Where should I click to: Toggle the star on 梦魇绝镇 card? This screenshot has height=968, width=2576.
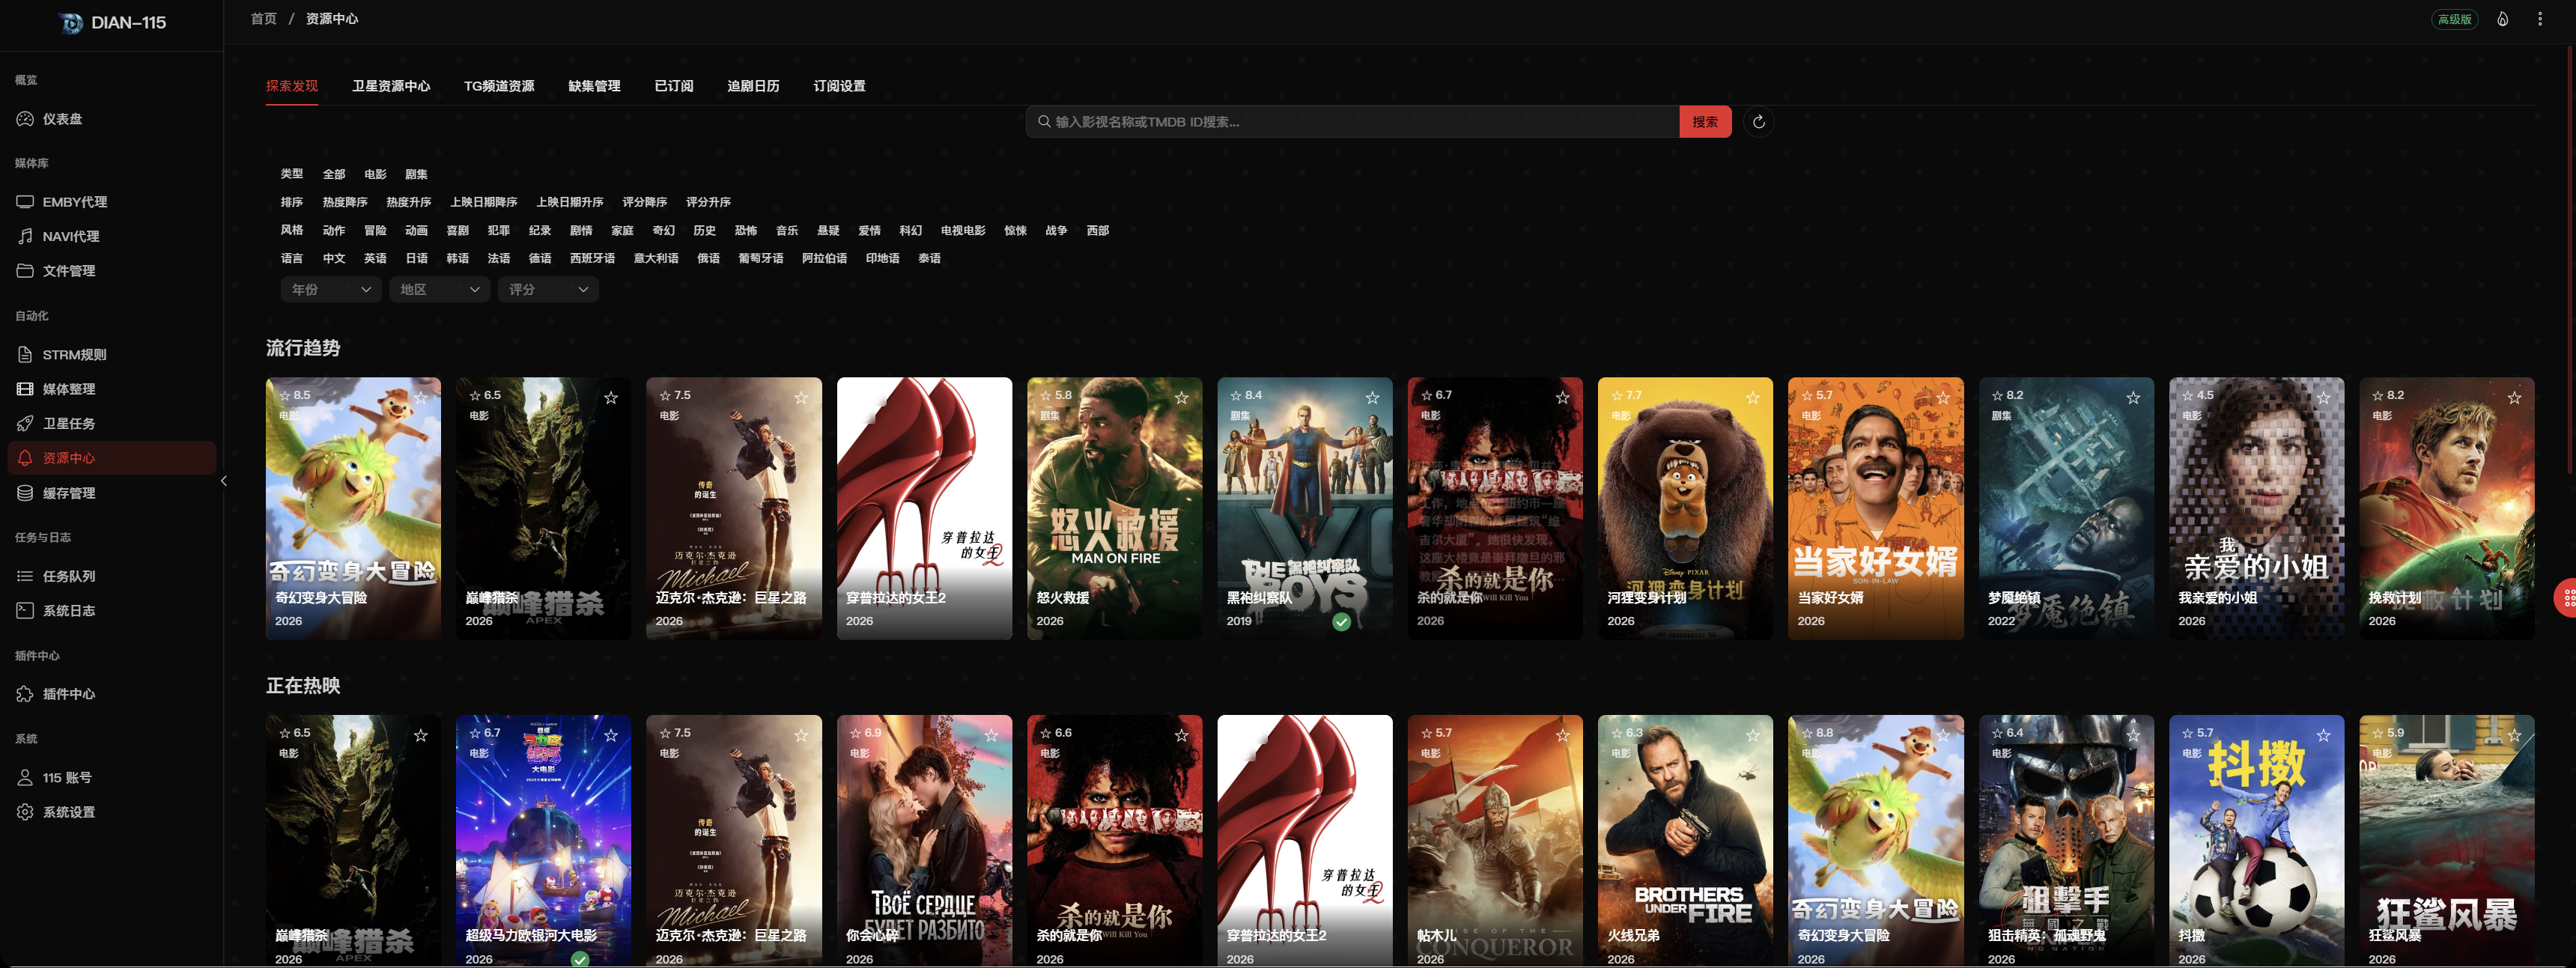click(2133, 398)
